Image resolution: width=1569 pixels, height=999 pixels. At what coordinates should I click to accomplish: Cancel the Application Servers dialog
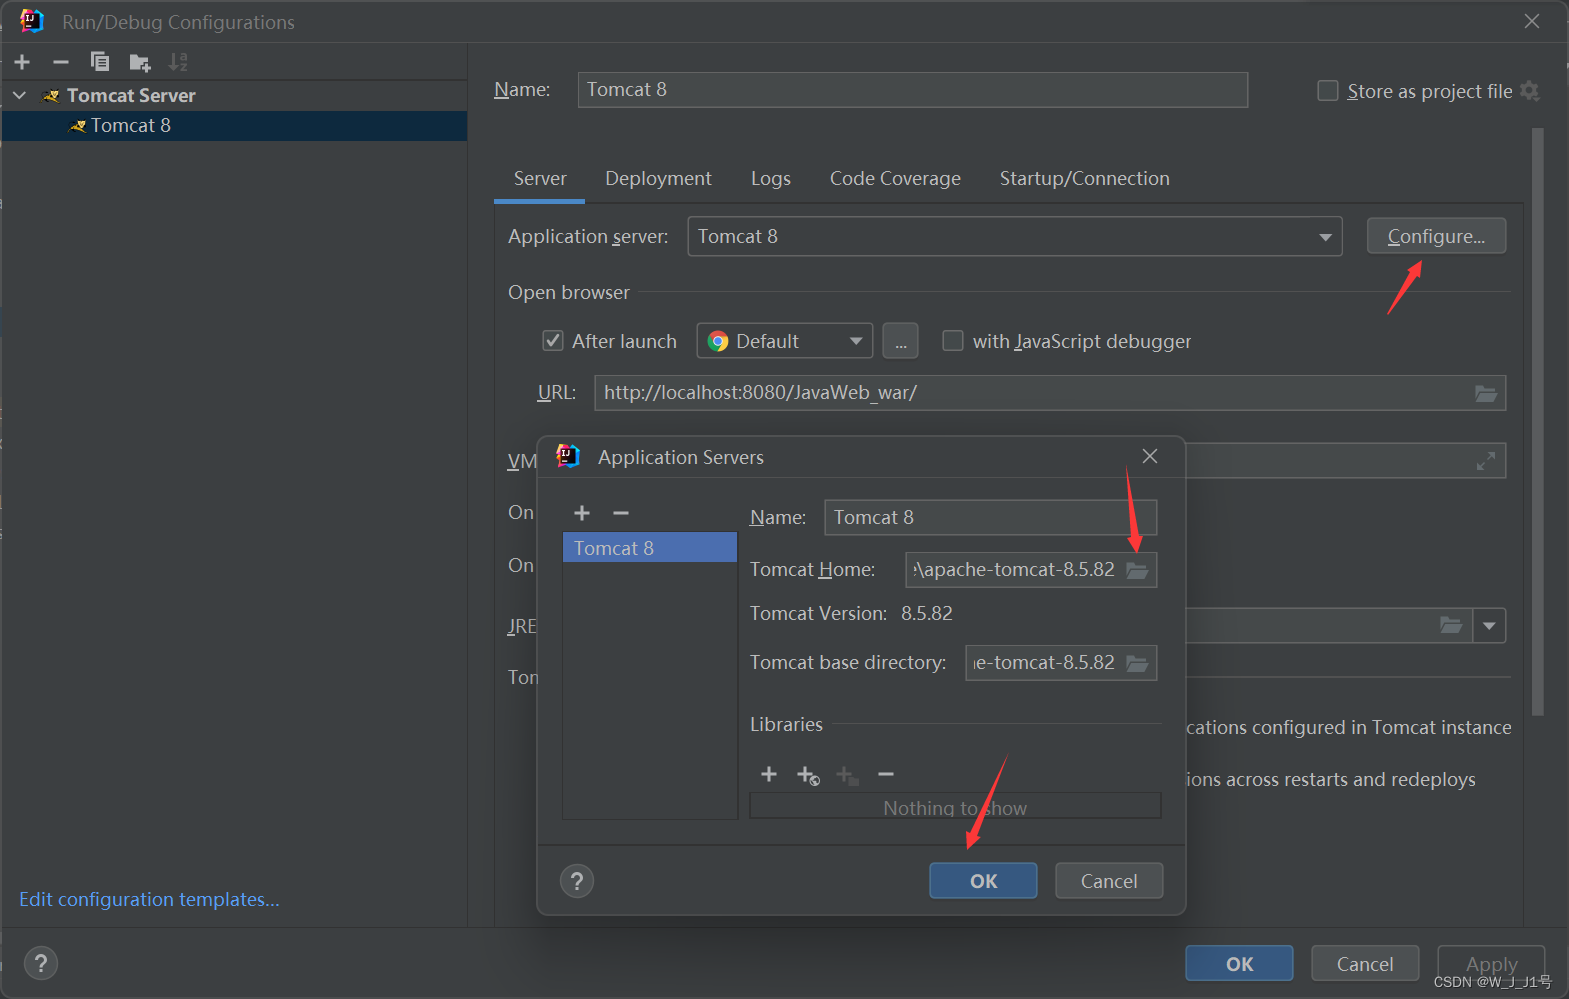click(x=1109, y=881)
